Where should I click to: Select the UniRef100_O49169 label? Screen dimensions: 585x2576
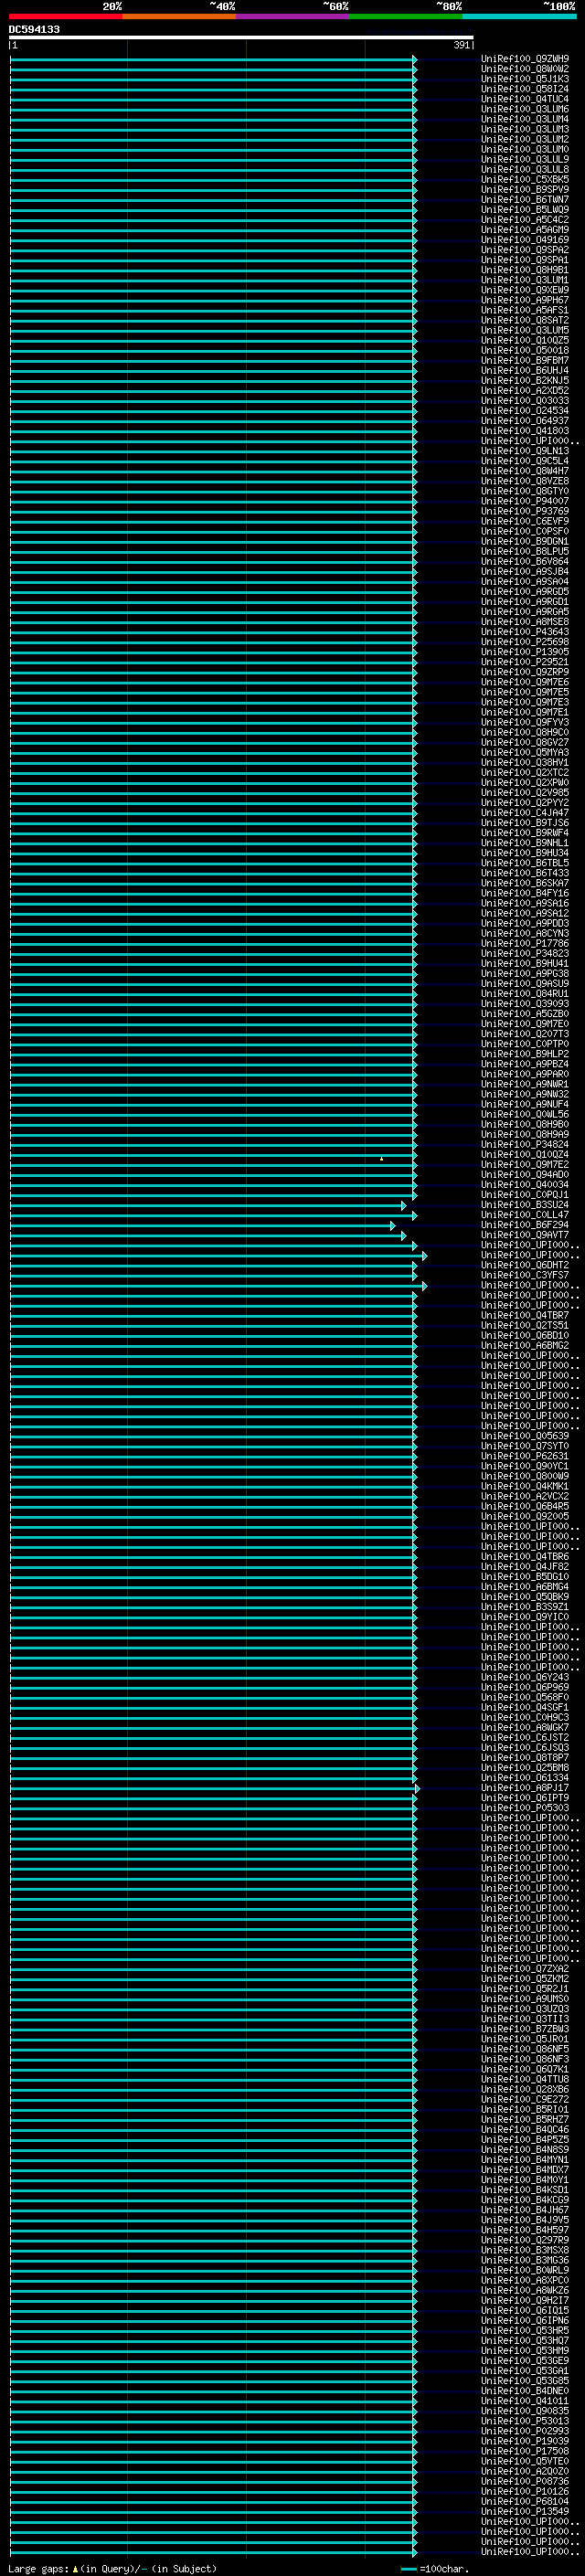coord(525,240)
